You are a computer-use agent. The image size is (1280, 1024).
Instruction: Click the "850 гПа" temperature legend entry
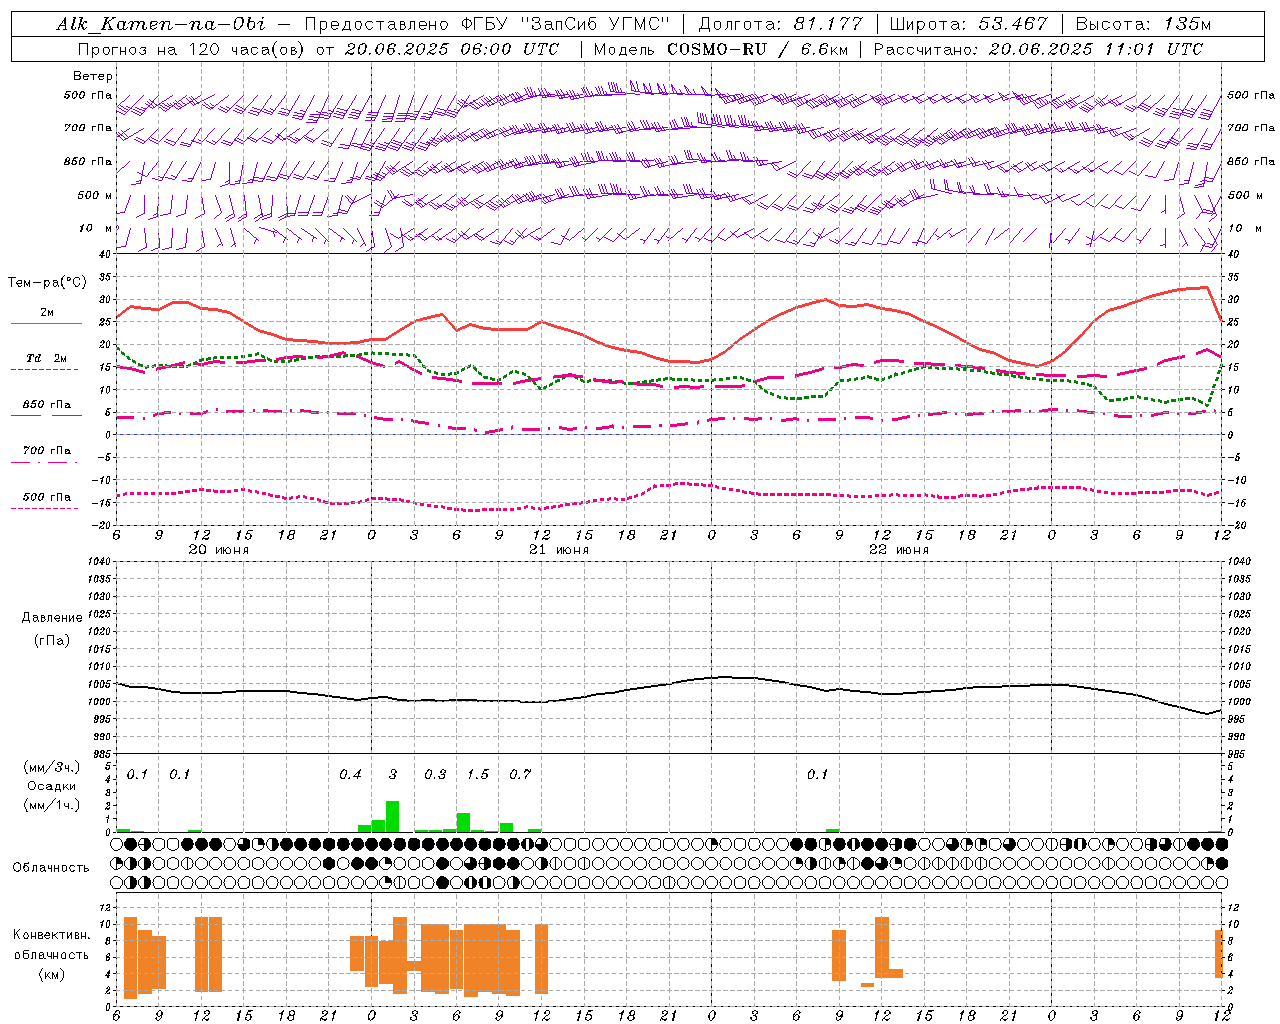pyautogui.click(x=47, y=405)
